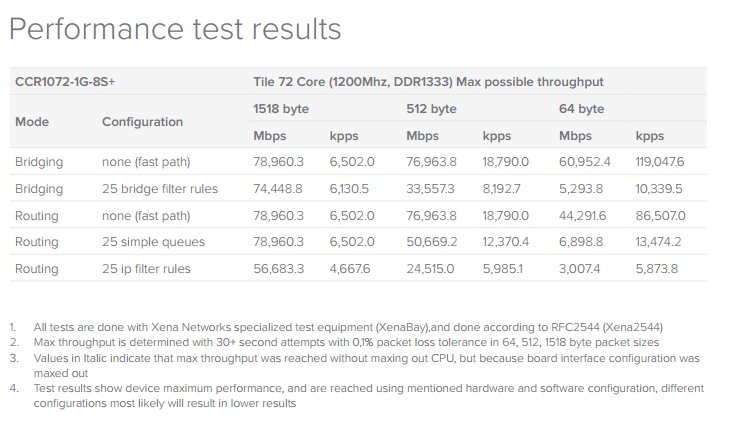Click the Tile 72 Core throughput header
Viewport: 733px width, 429px height.
[x=428, y=82]
